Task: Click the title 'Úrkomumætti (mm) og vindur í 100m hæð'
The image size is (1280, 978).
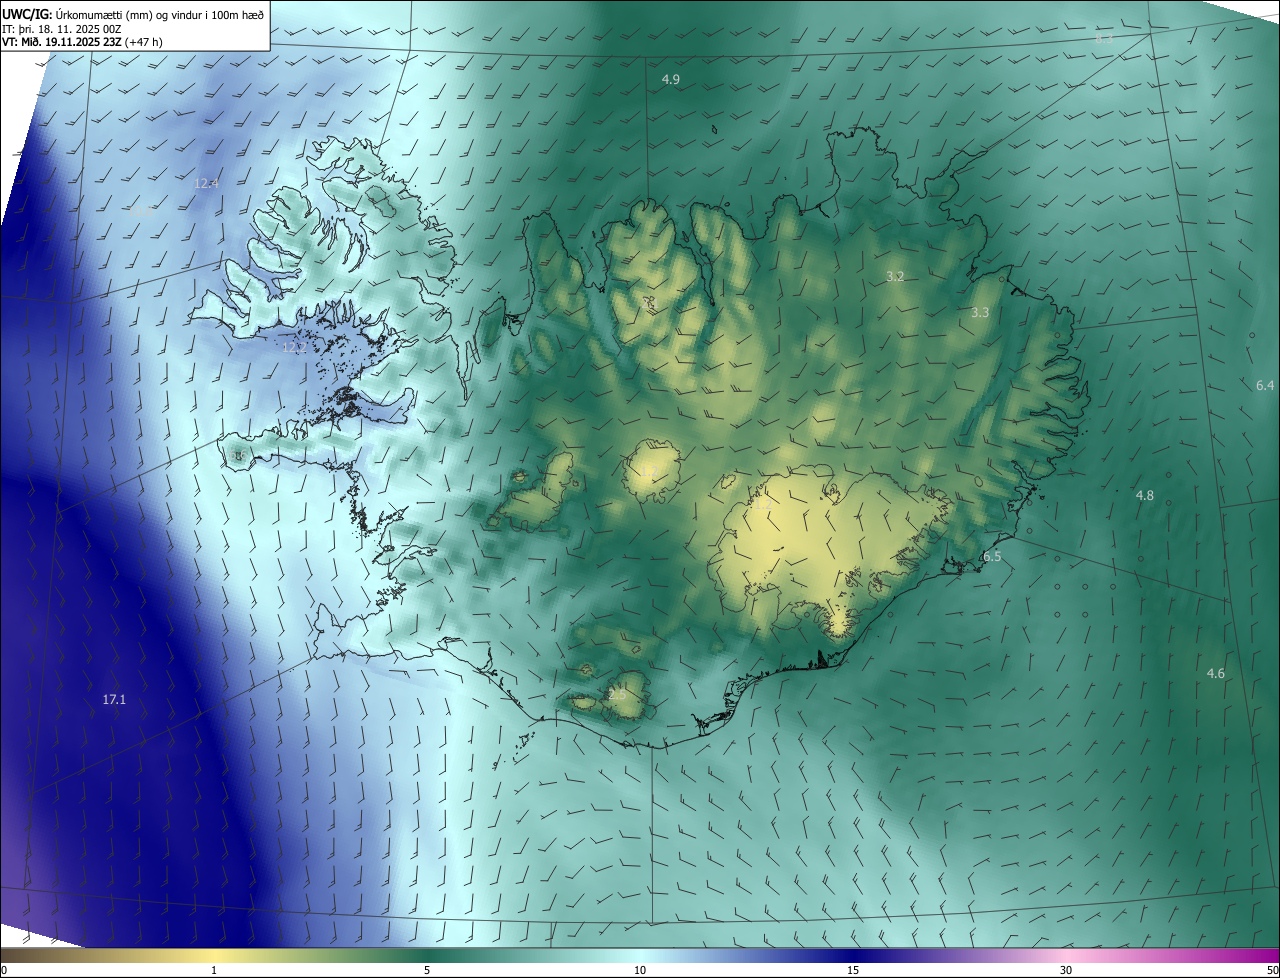Action: click(x=160, y=14)
